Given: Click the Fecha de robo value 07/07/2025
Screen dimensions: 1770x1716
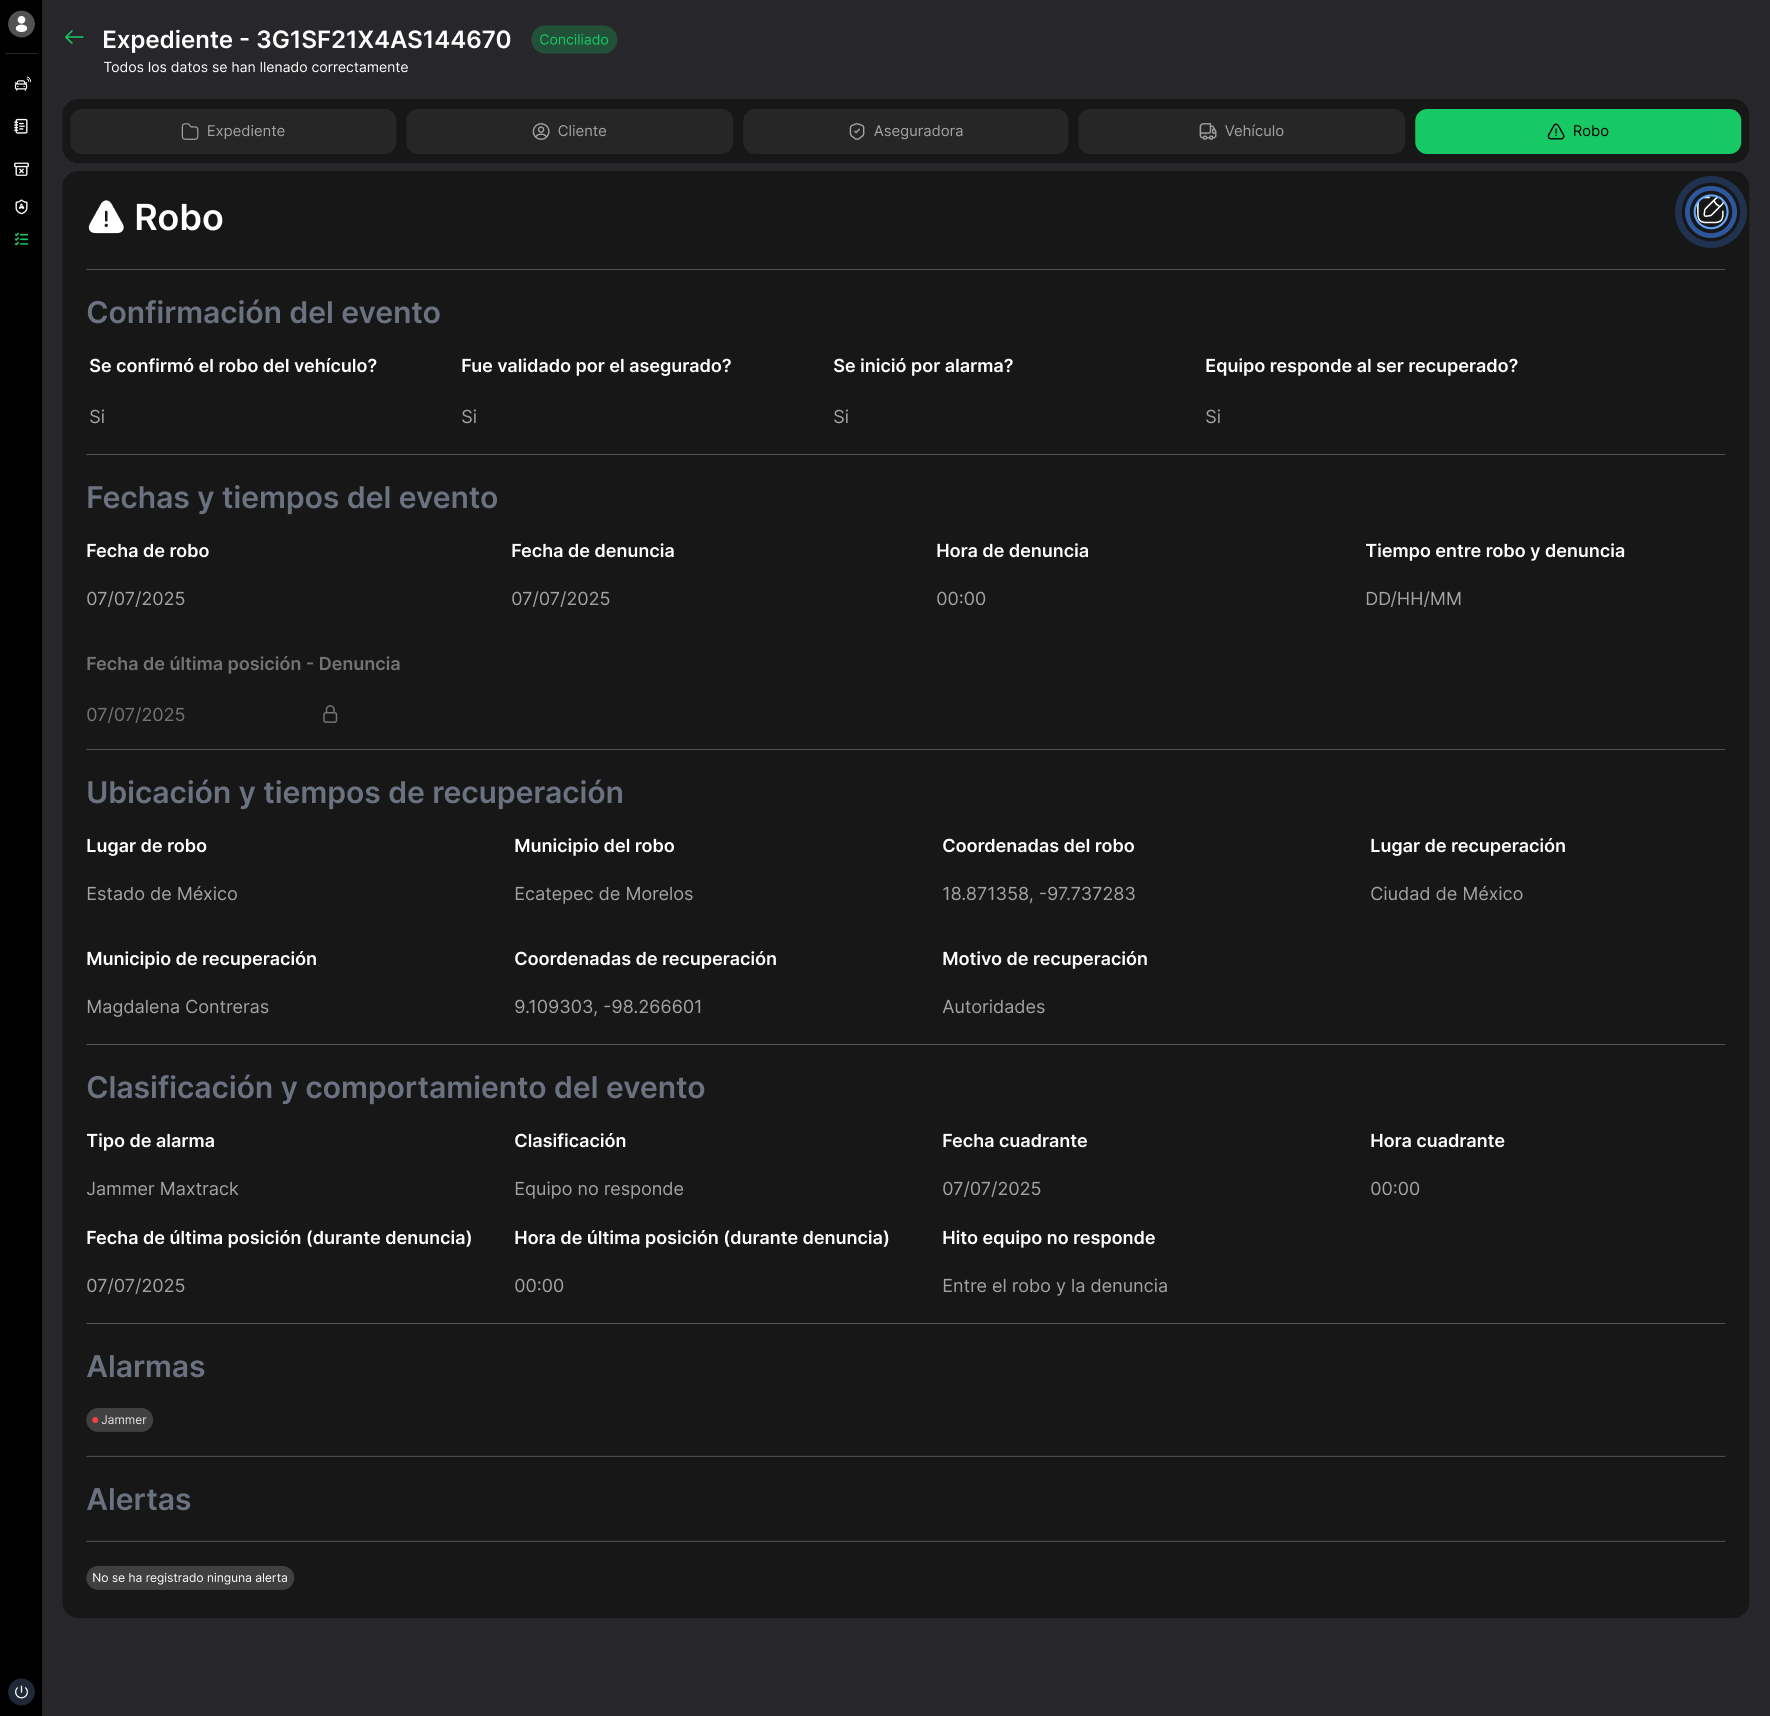Looking at the screenshot, I should 136,599.
